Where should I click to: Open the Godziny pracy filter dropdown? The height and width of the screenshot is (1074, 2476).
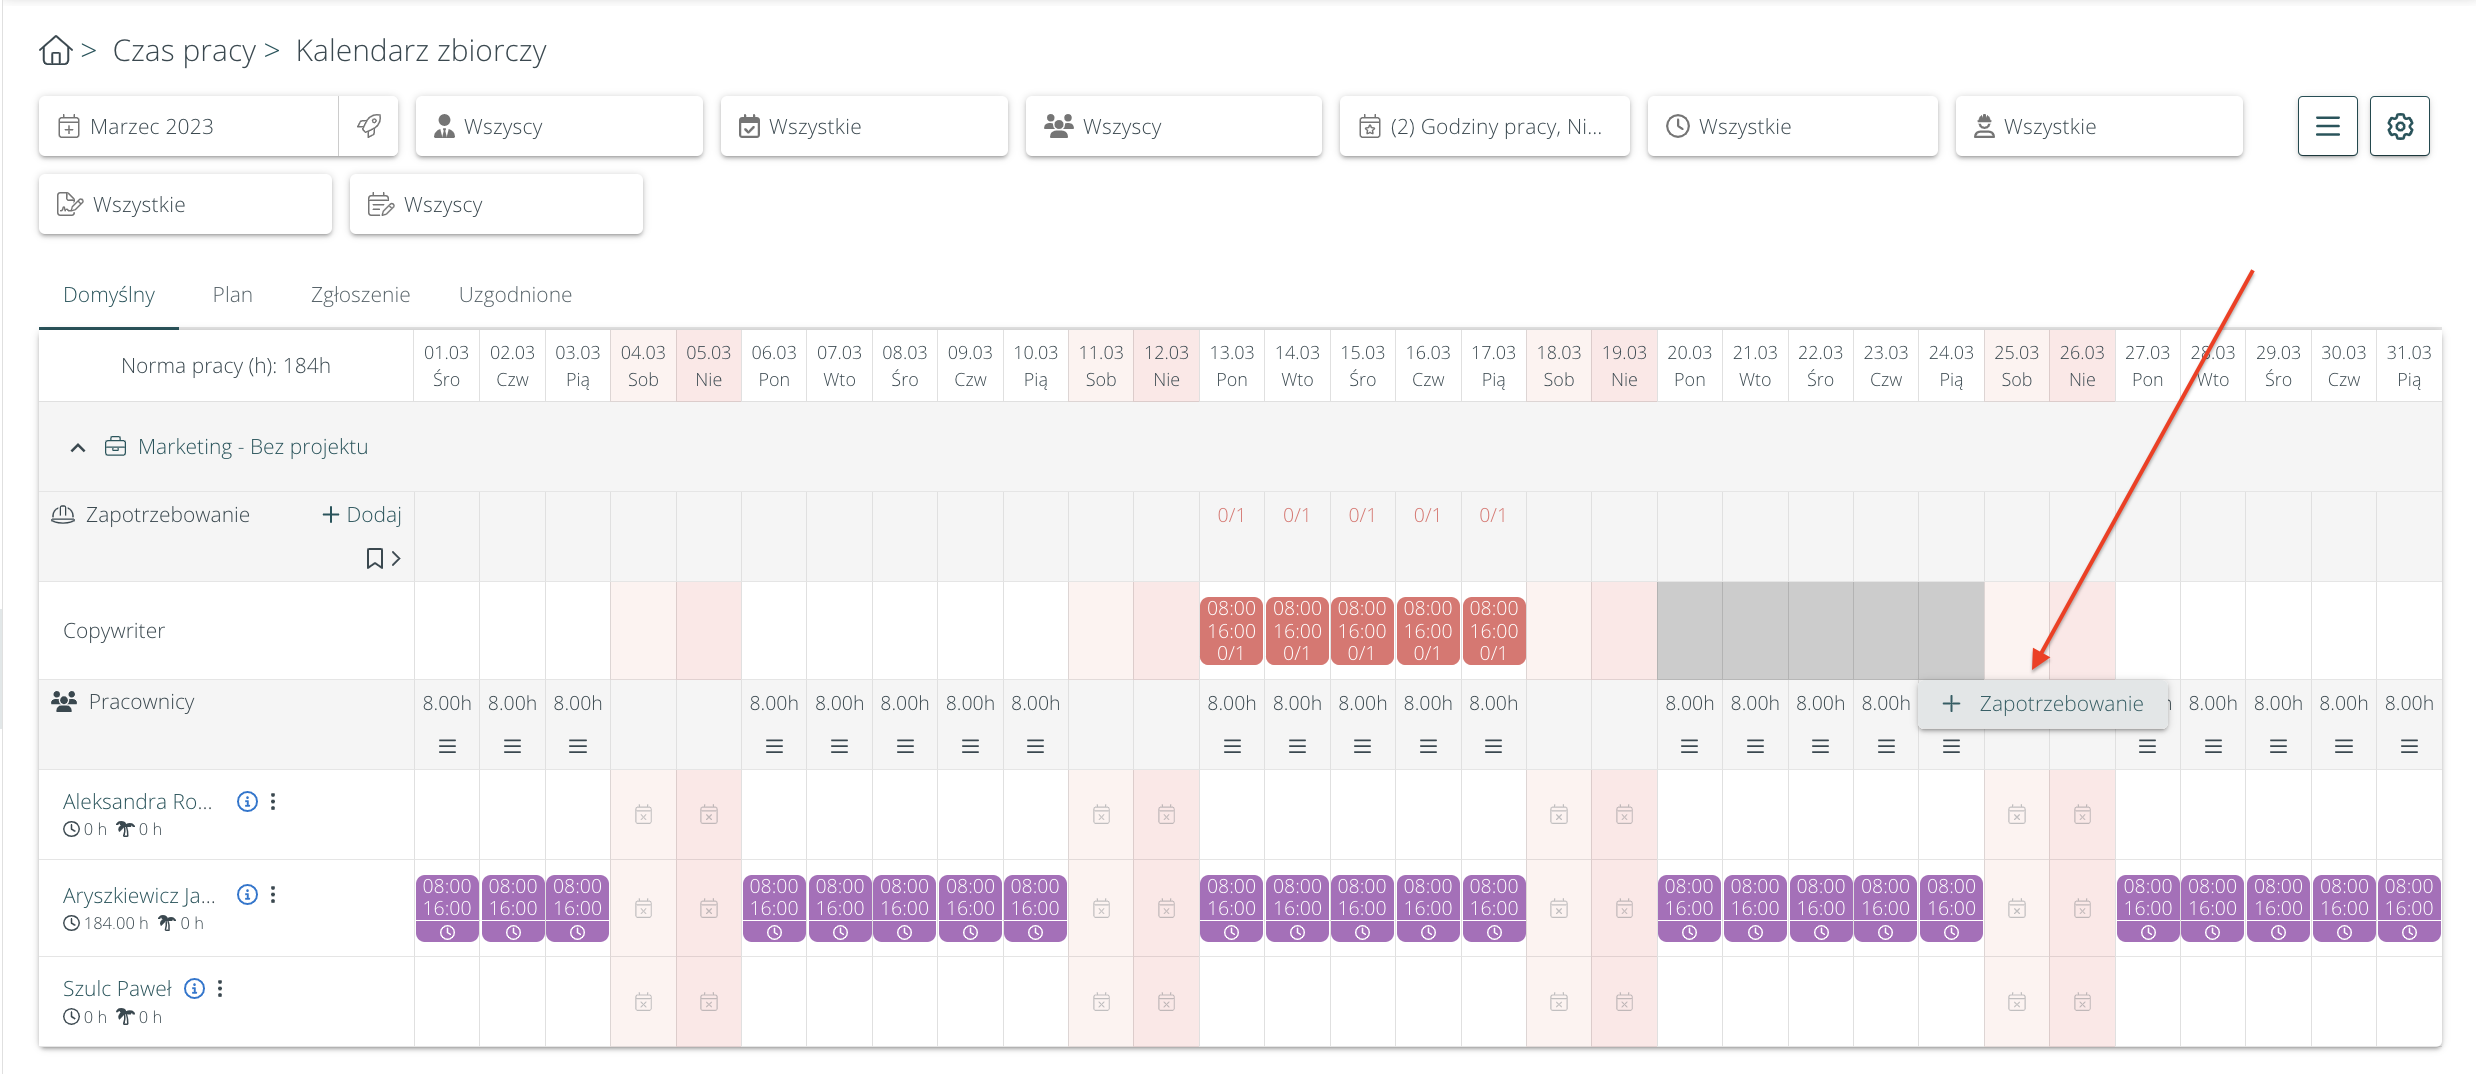click(x=1484, y=126)
